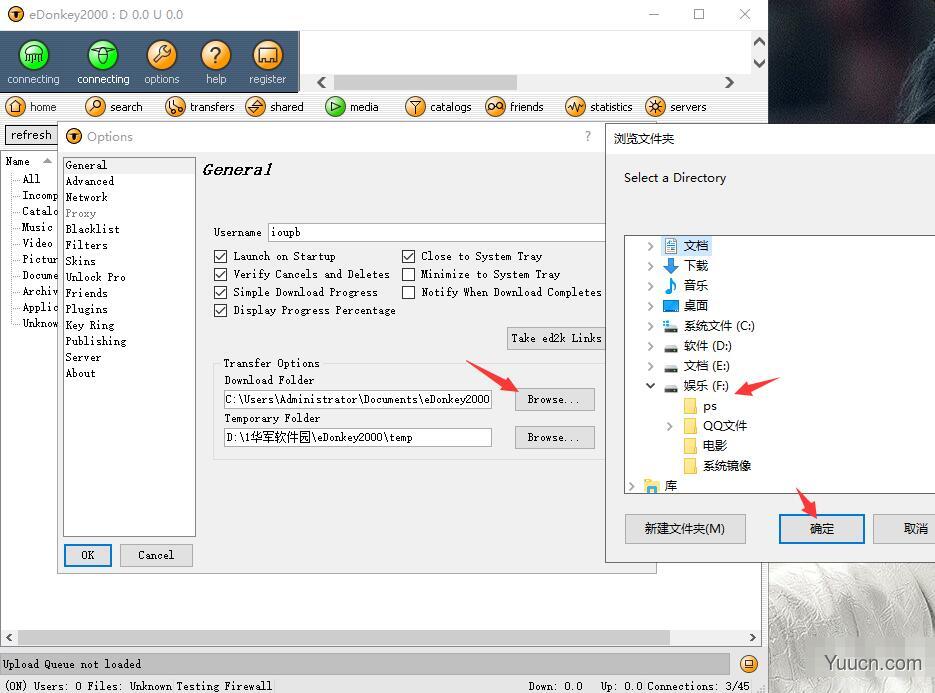Select Blacklist in options list
935x693 pixels.
[92, 229]
